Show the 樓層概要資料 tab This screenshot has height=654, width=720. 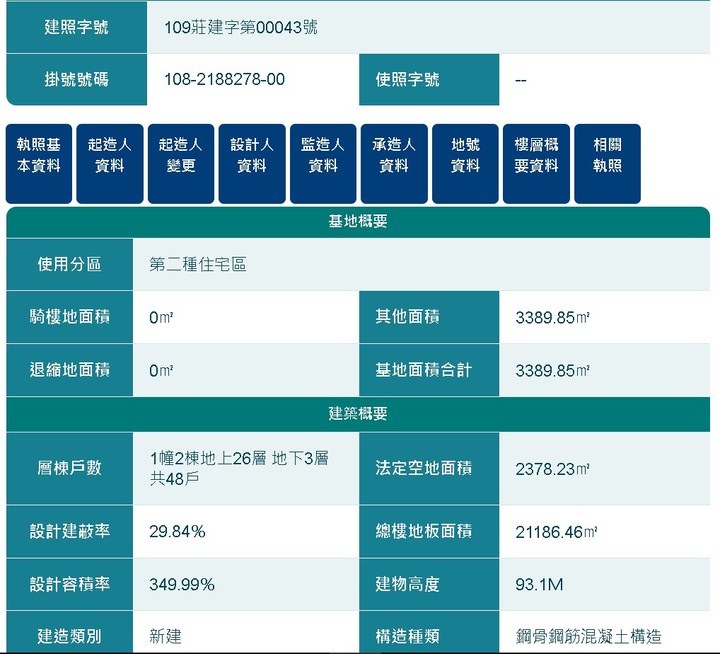point(536,164)
